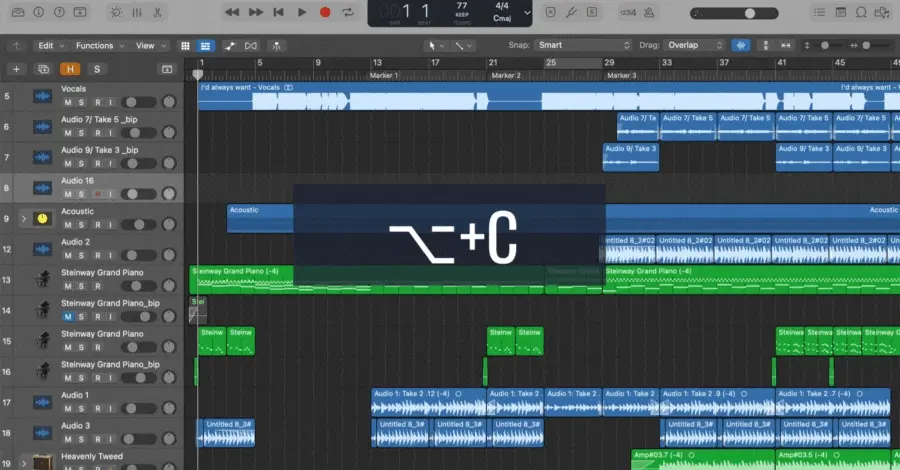Screen dimensions: 900x470
Task: Adjust the vertical zoom slider
Action: [x=825, y=45]
